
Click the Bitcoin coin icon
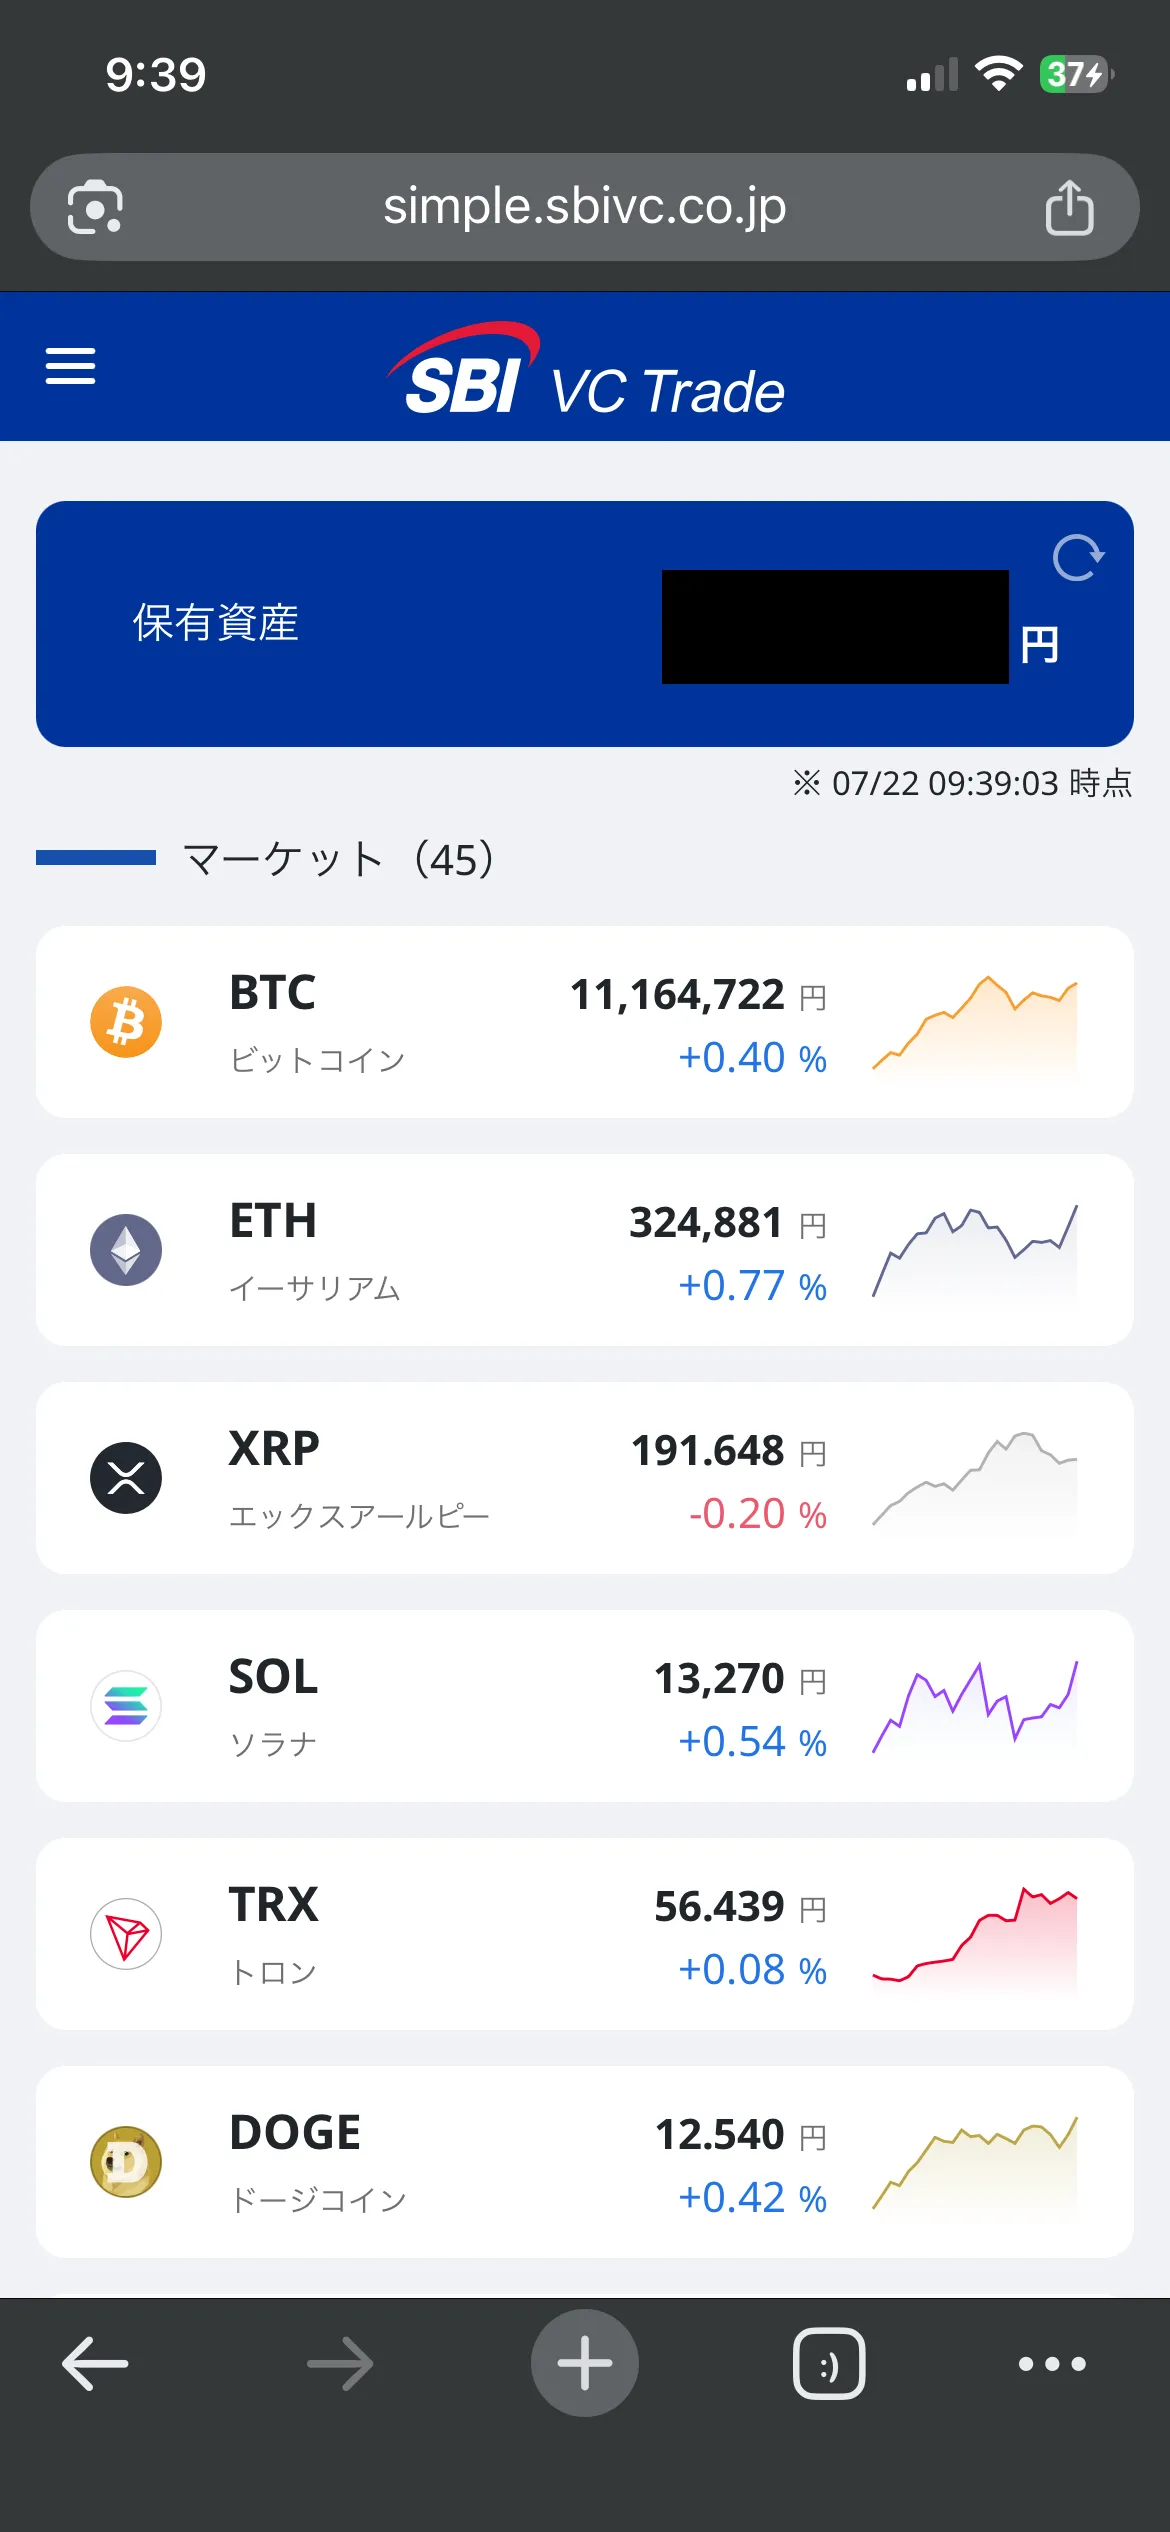pos(126,1022)
